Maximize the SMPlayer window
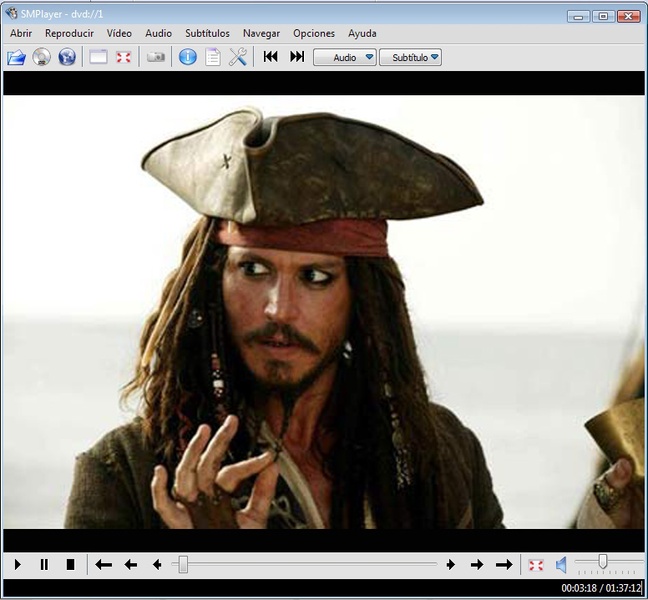Viewport: 648px width, 600px height. coord(603,17)
